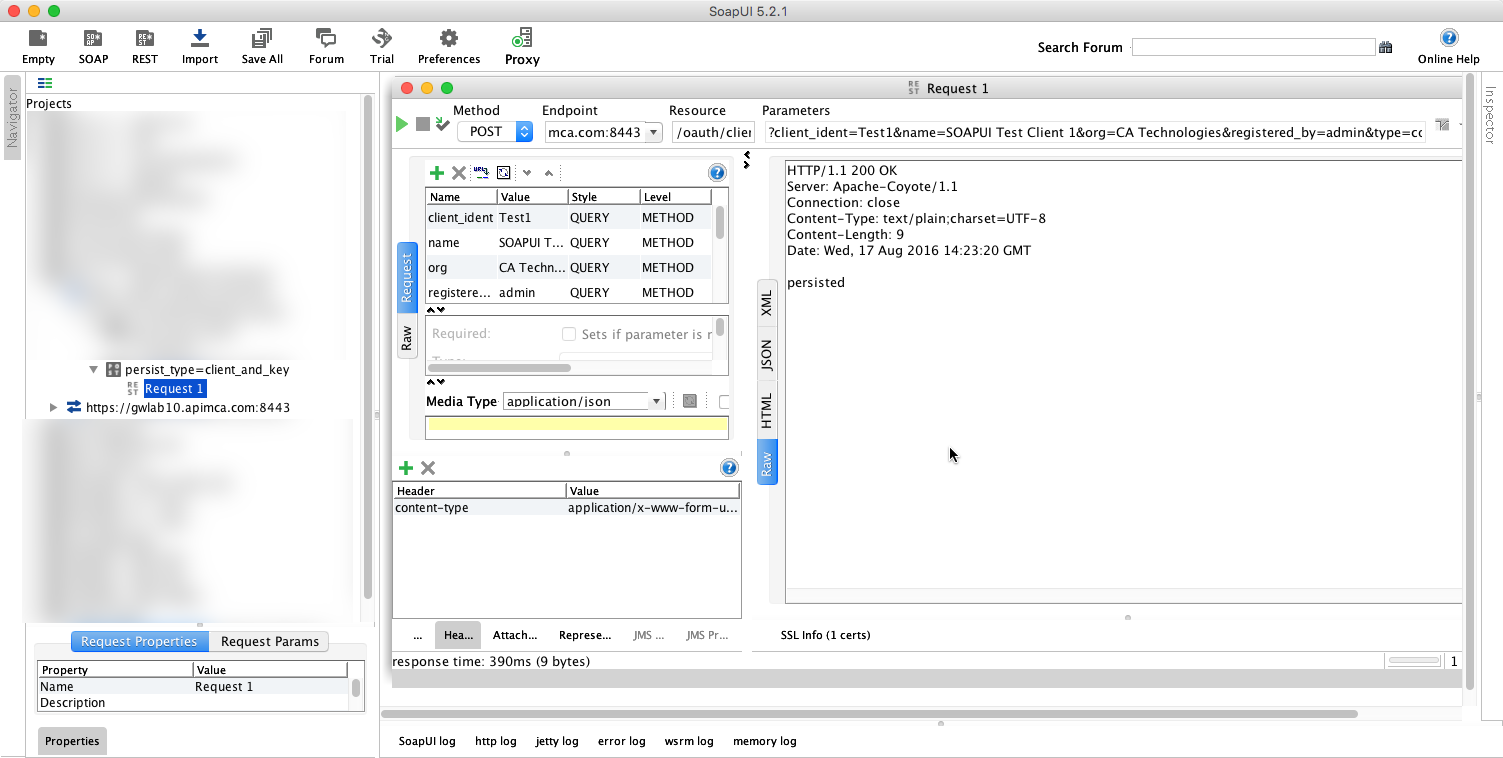This screenshot has height=758, width=1503.
Task: Open the Media Type application/json dropdown
Action: click(656, 401)
